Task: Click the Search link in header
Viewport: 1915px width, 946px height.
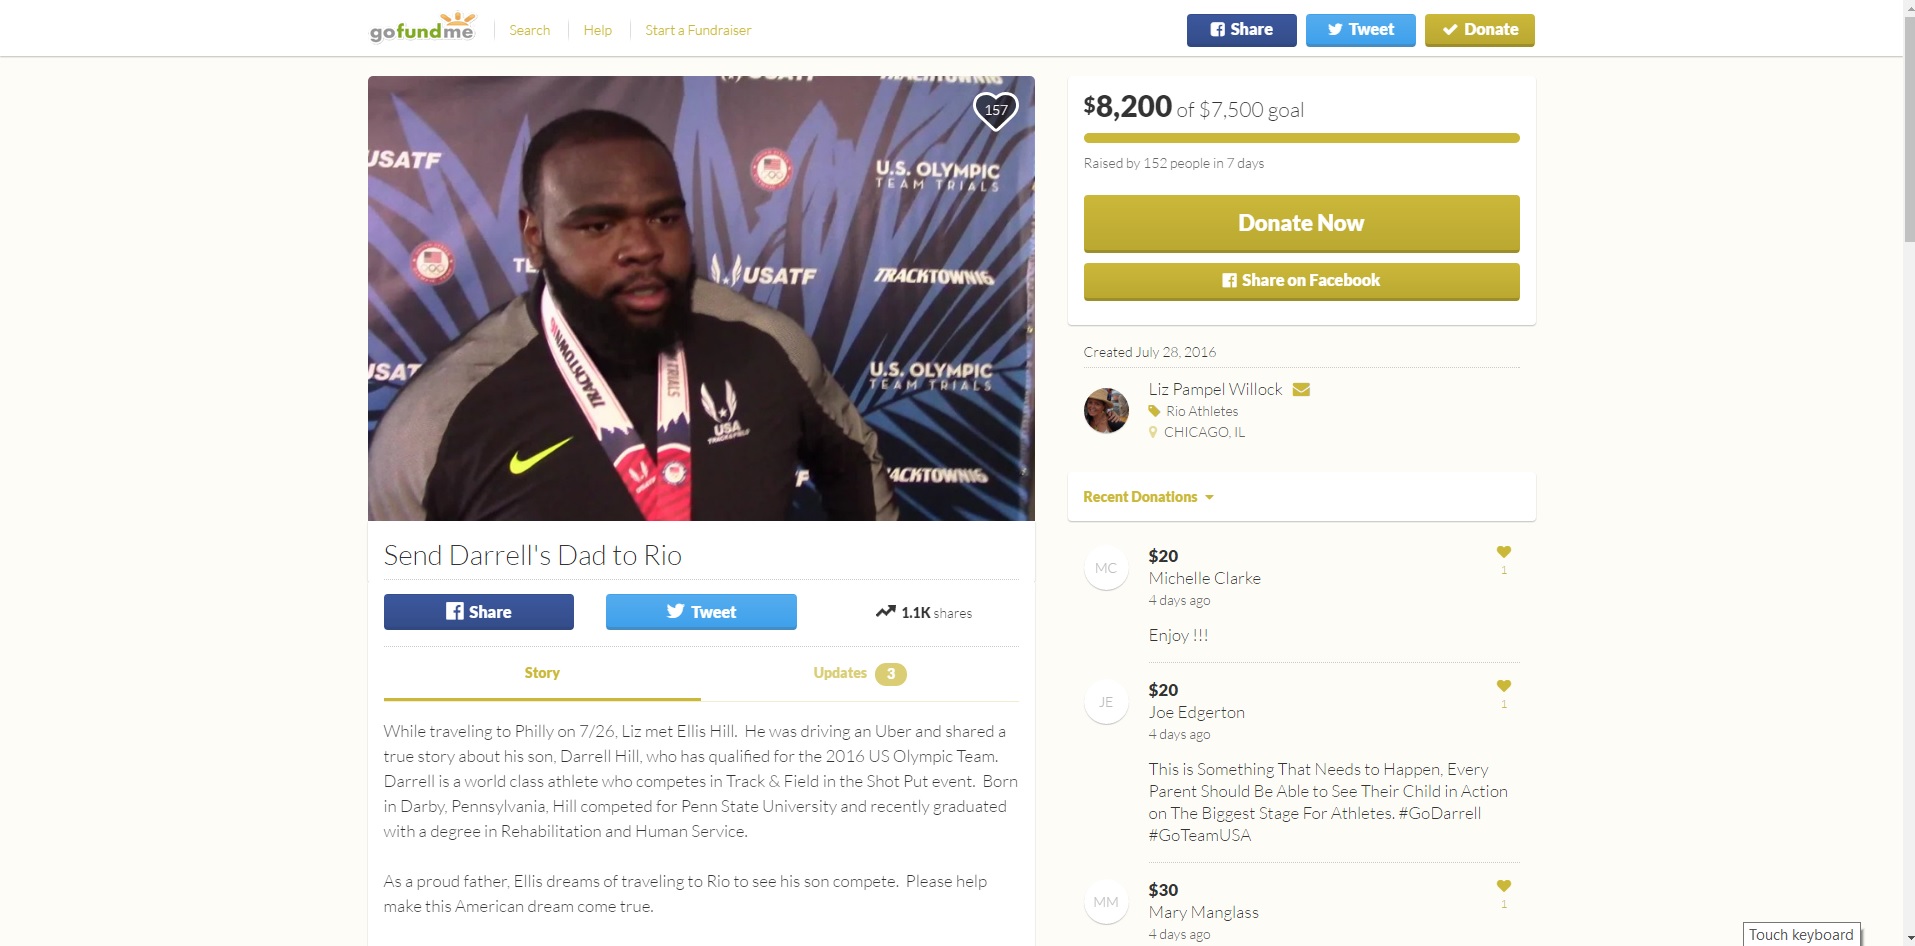Action: pyautogui.click(x=529, y=30)
